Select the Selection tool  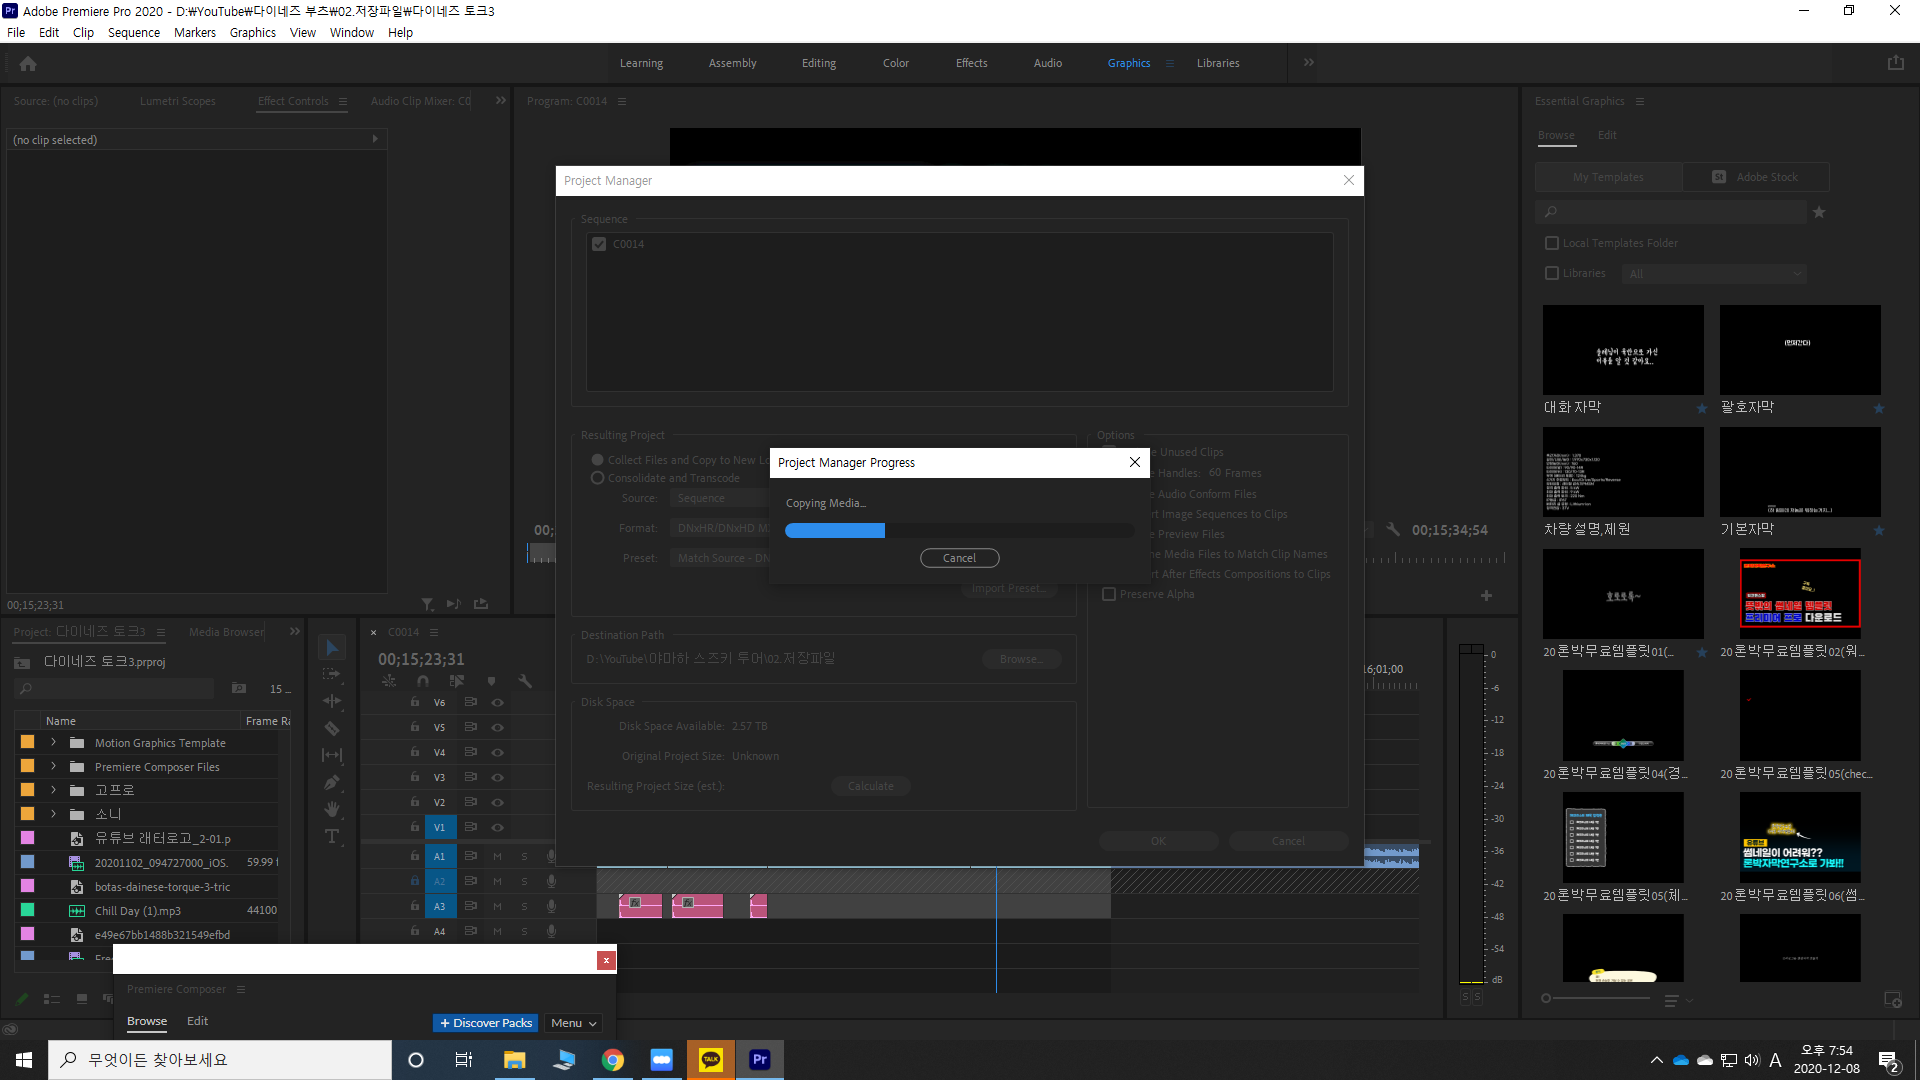pos(332,647)
